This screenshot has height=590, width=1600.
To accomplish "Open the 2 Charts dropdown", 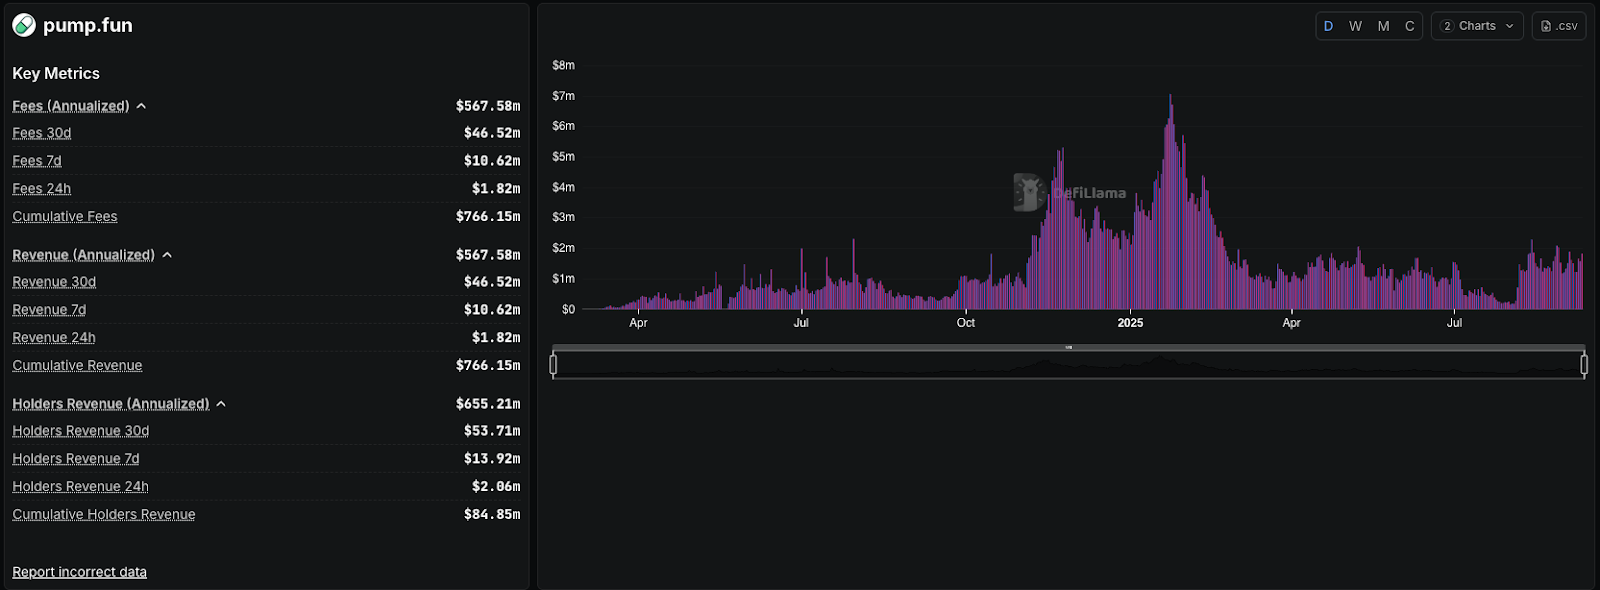I will (x=1477, y=26).
